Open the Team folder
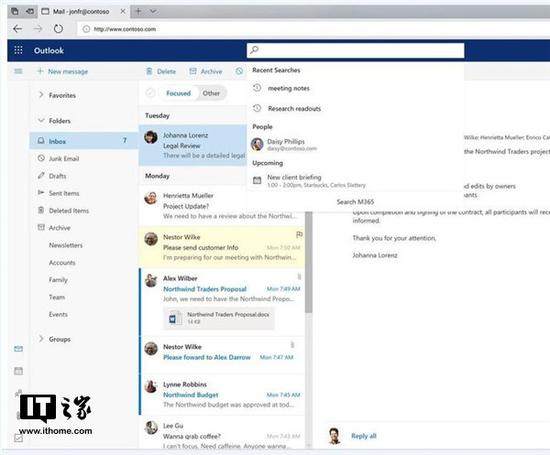Viewport: 550px width, 455px height. 57,297
